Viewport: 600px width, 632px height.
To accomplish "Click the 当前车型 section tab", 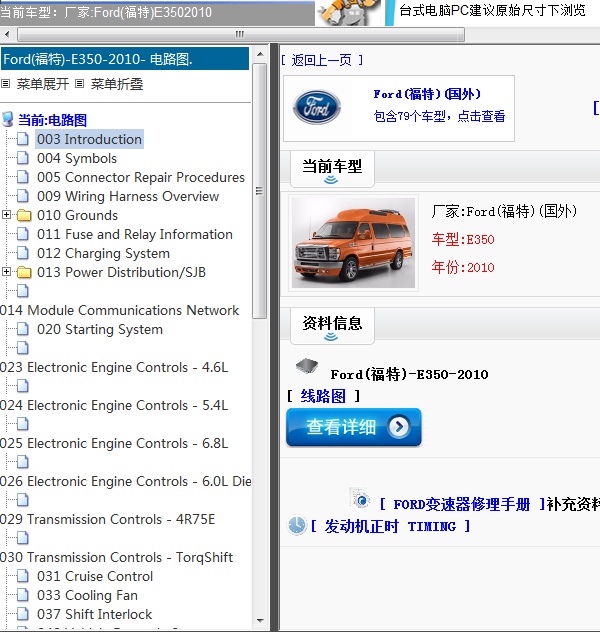I will (x=332, y=169).
